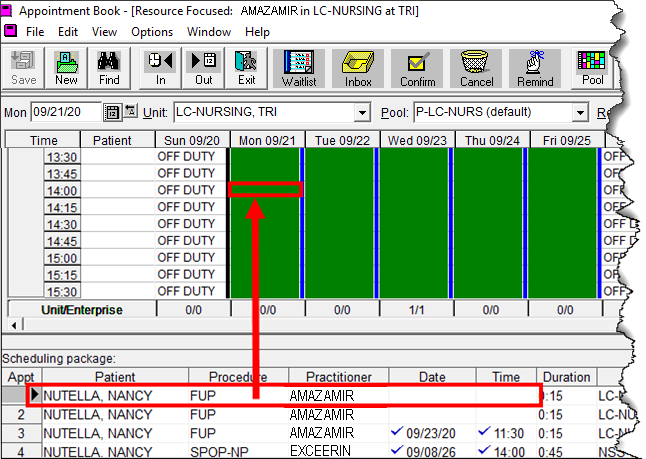Click the 15:00 time row label

pyautogui.click(x=62, y=258)
